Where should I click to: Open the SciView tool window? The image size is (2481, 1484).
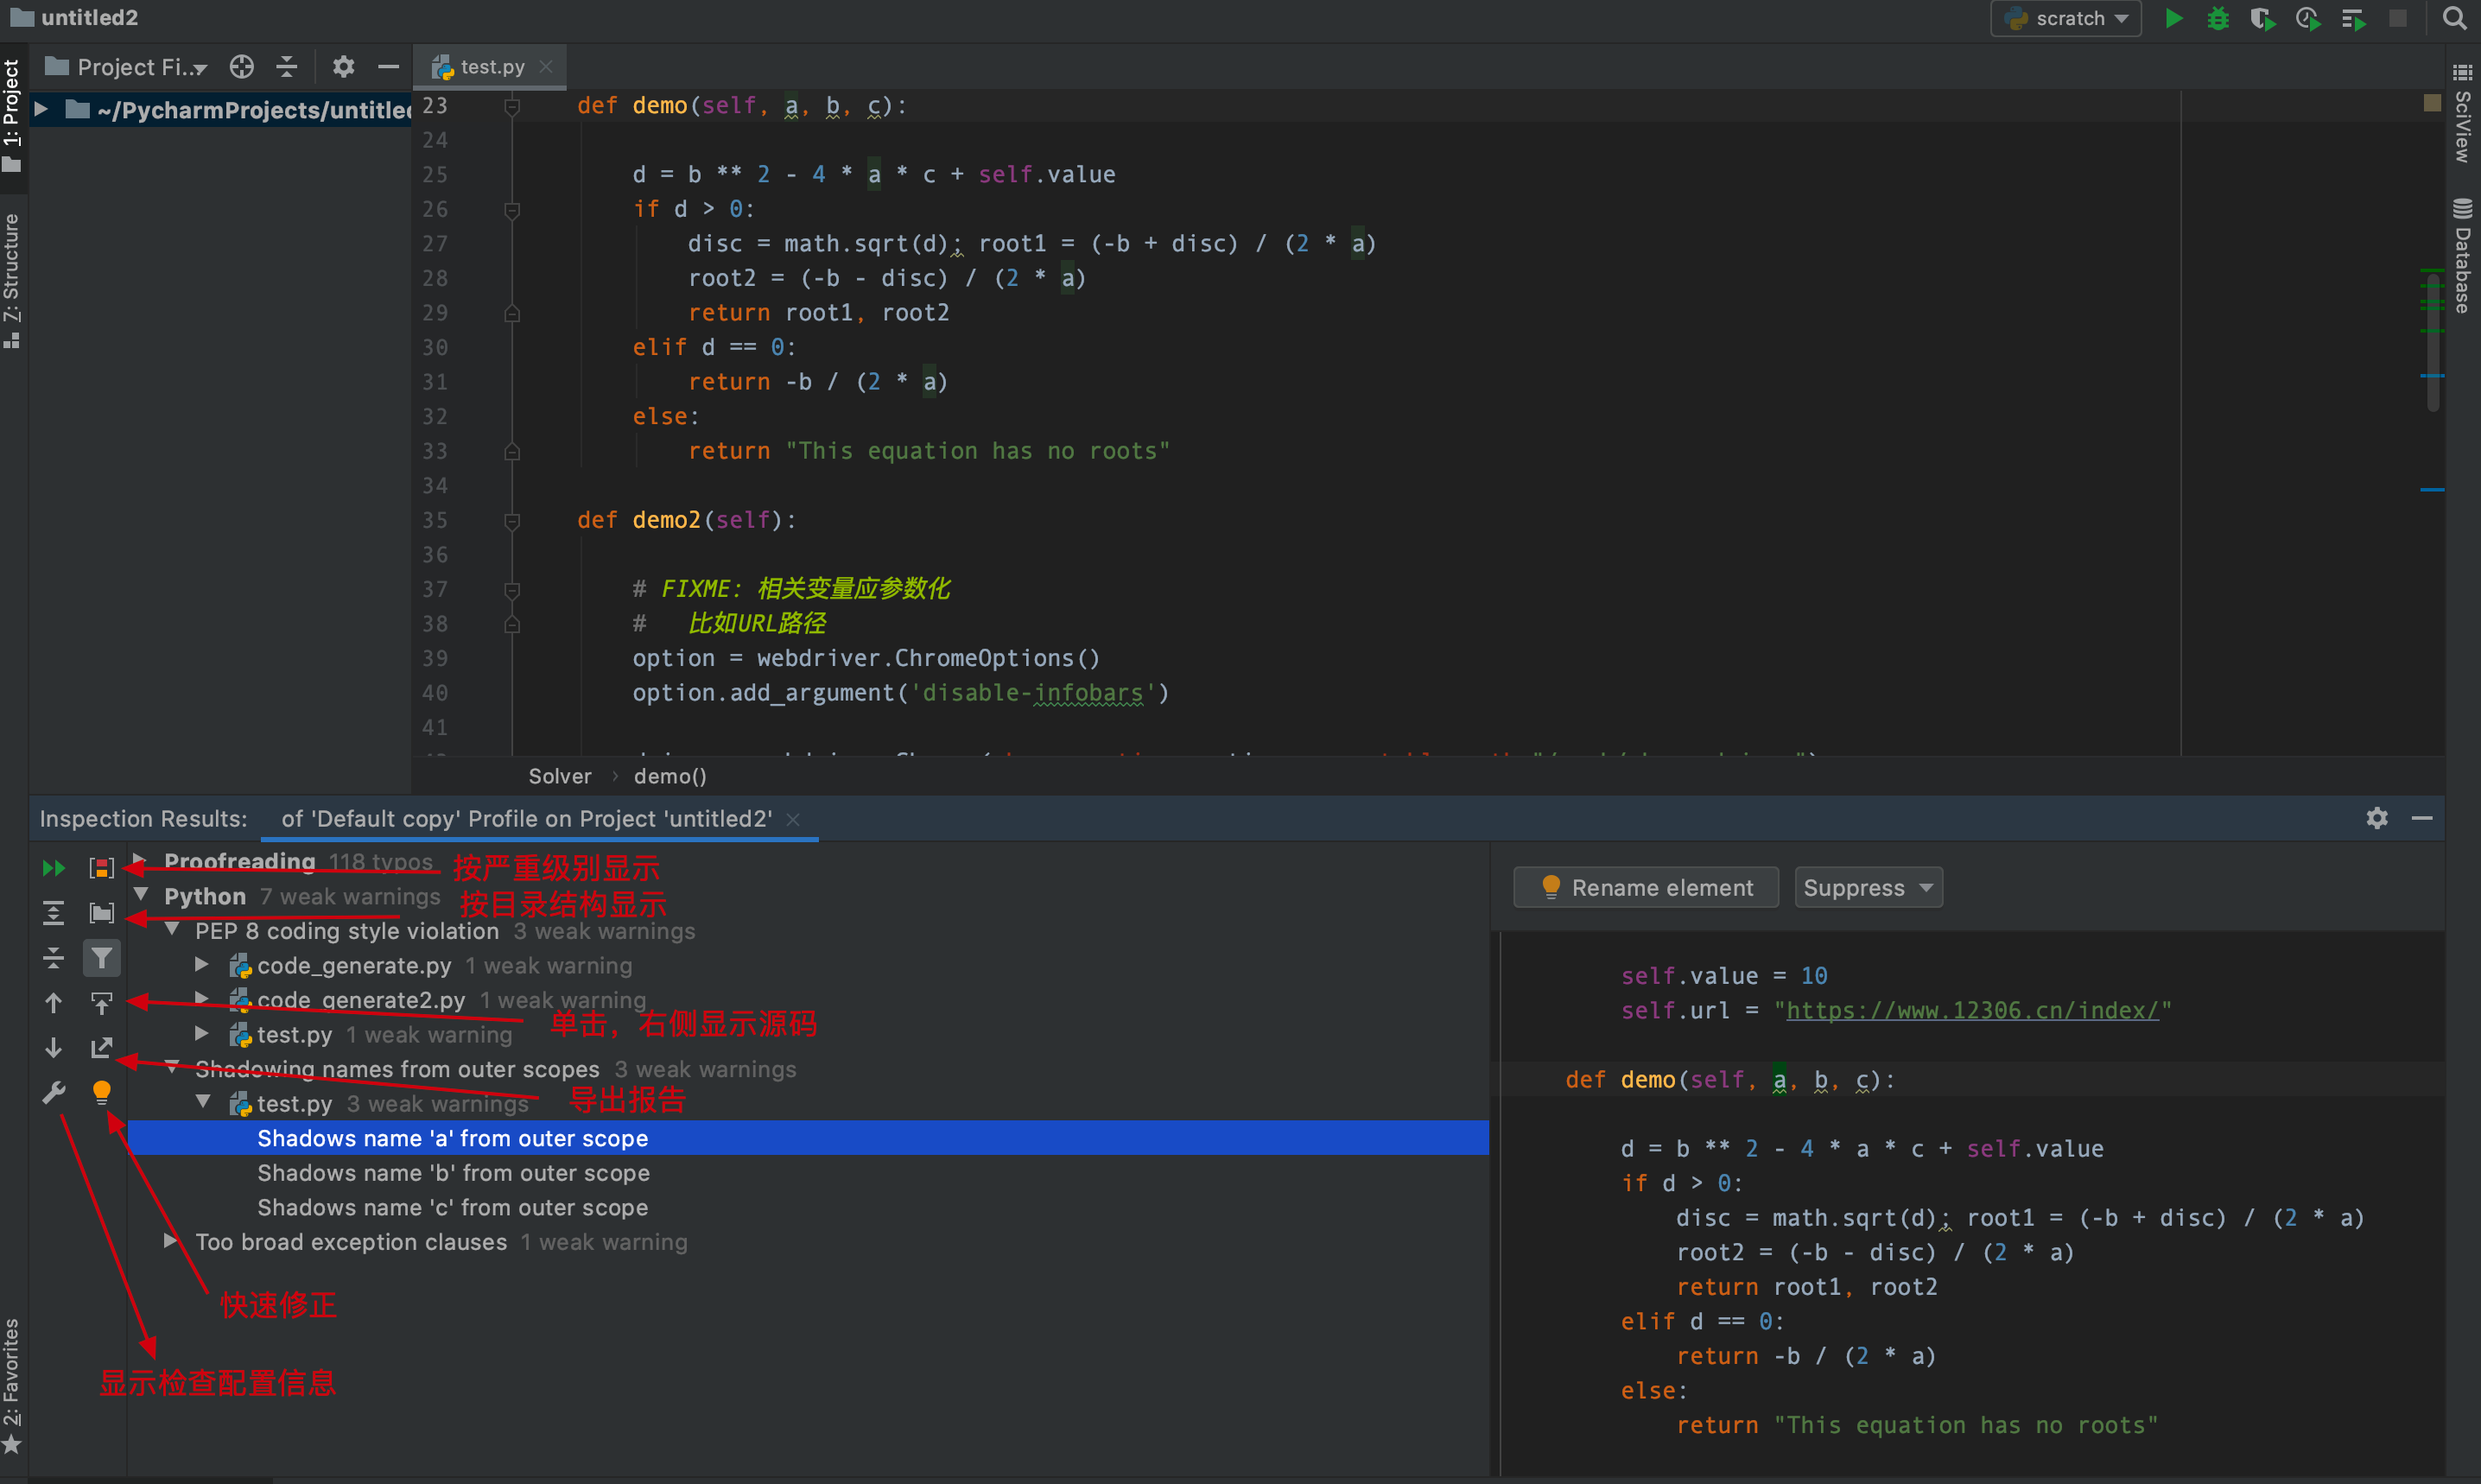[x=2462, y=114]
